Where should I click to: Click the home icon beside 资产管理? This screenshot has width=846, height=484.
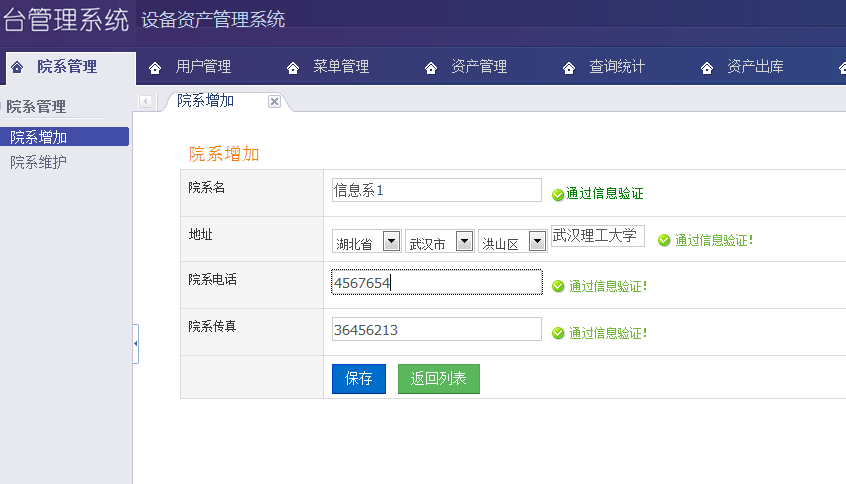[x=431, y=68]
